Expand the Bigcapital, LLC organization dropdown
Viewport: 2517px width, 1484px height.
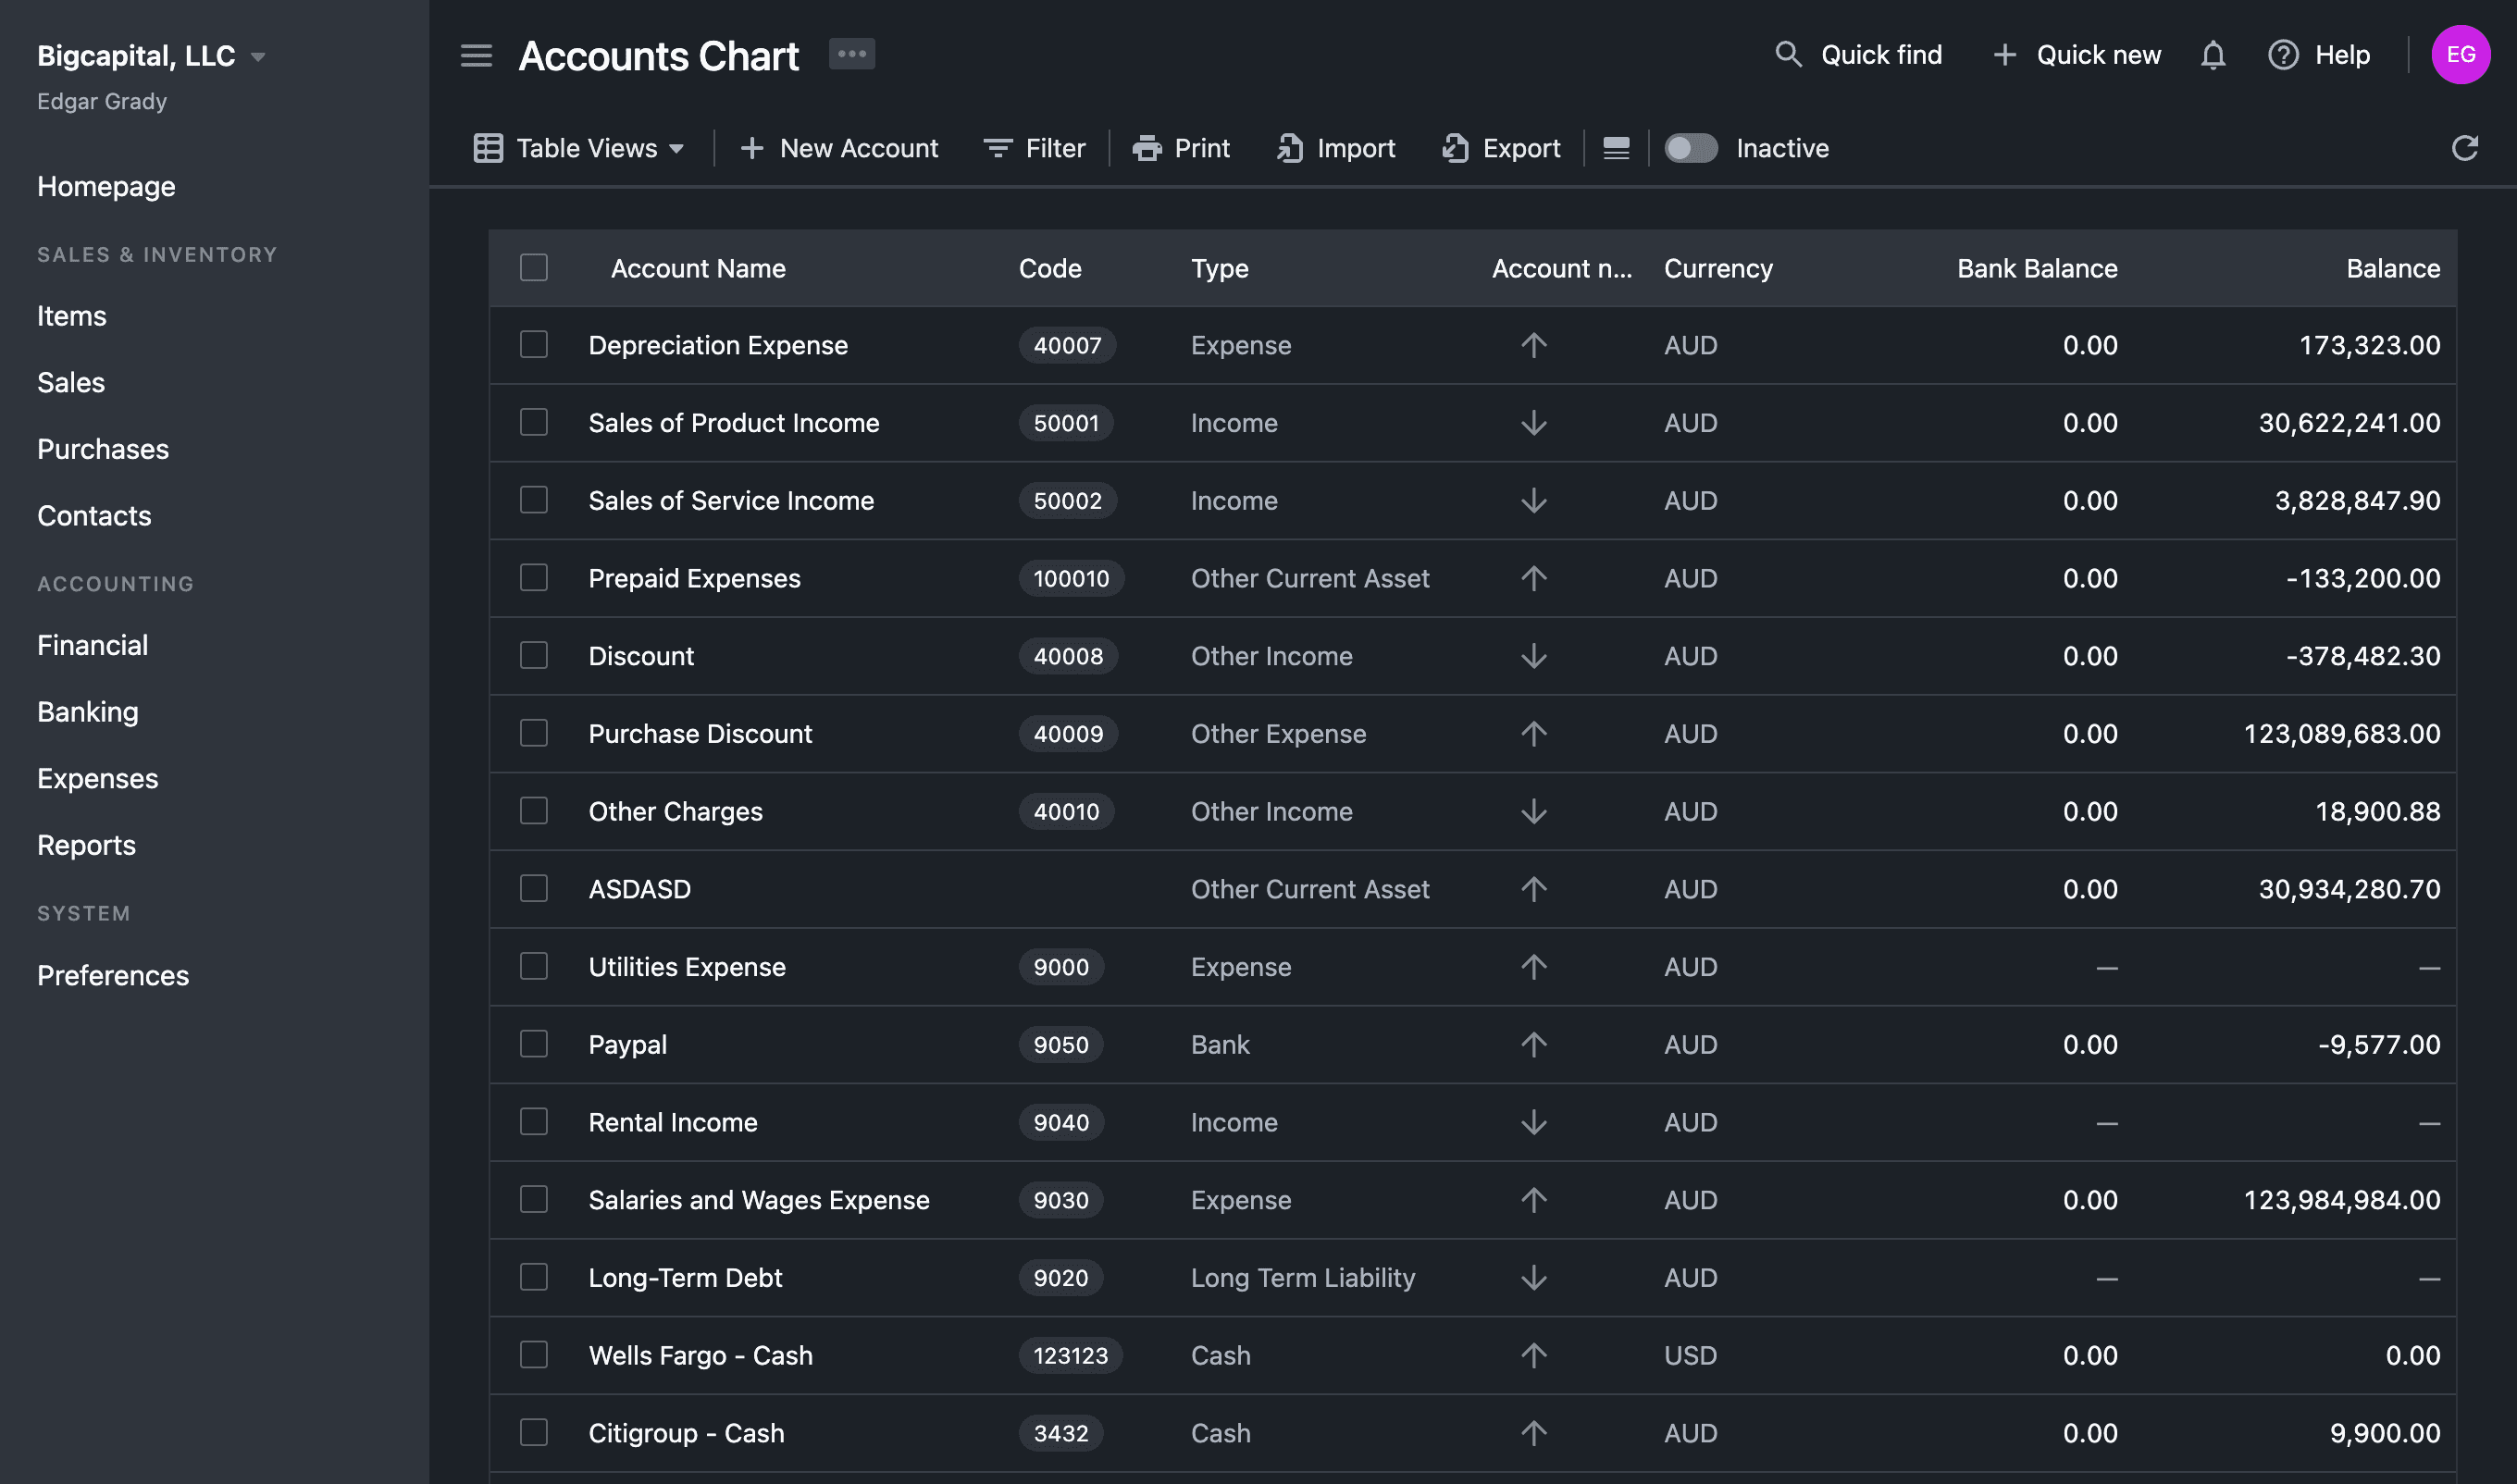(x=152, y=56)
